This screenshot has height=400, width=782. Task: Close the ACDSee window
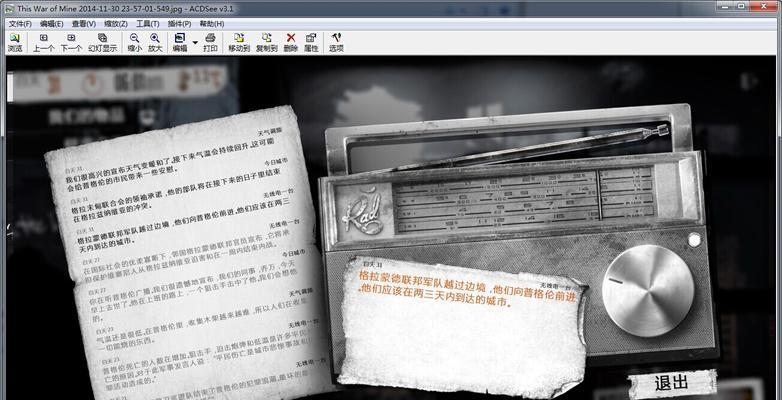tap(763, 5)
